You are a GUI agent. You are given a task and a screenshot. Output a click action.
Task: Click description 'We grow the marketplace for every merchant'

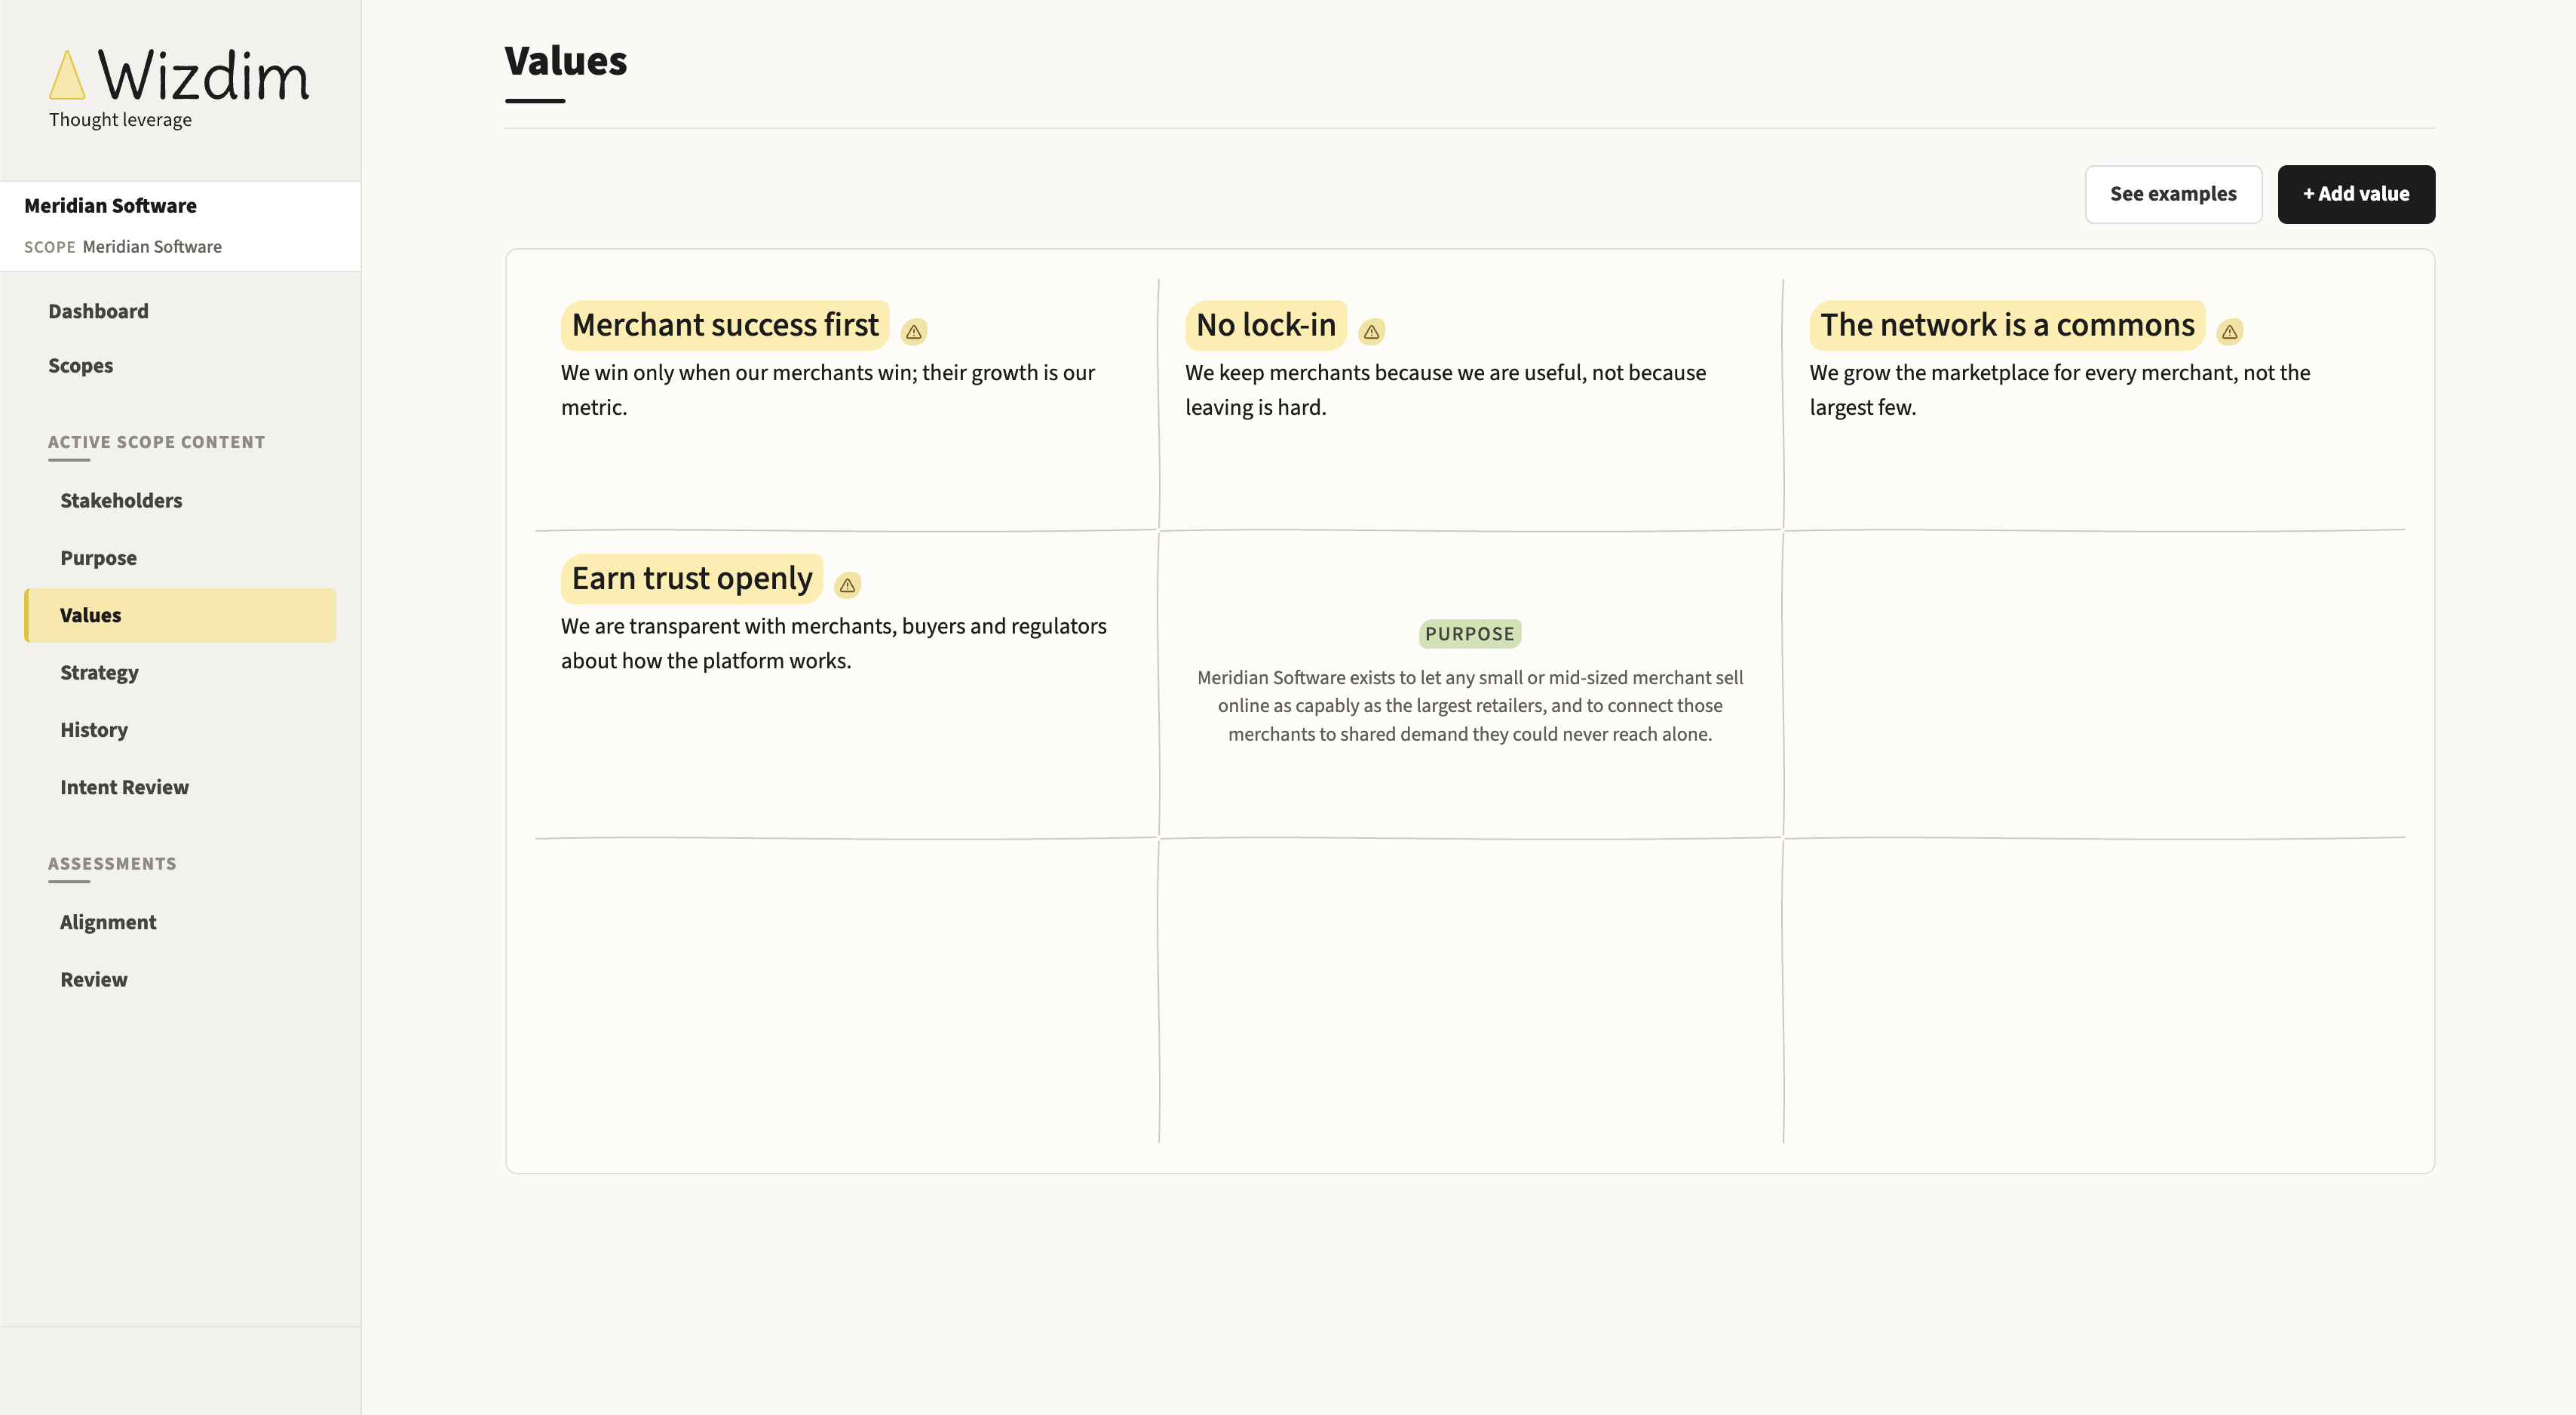[x=2060, y=390]
